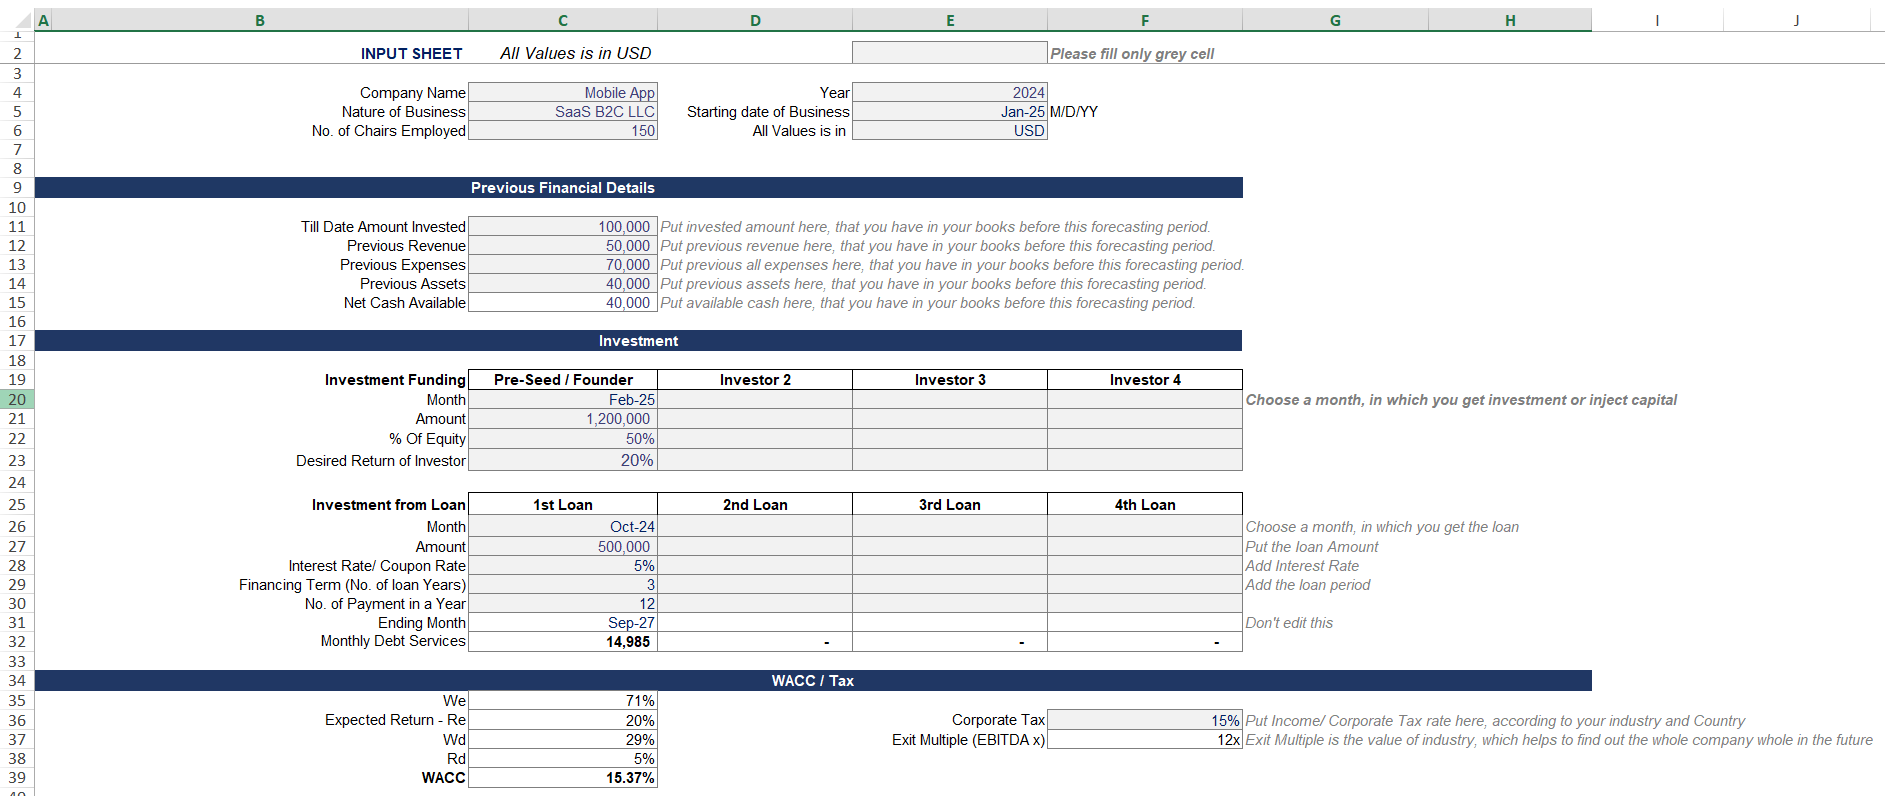Select column C header

click(563, 20)
